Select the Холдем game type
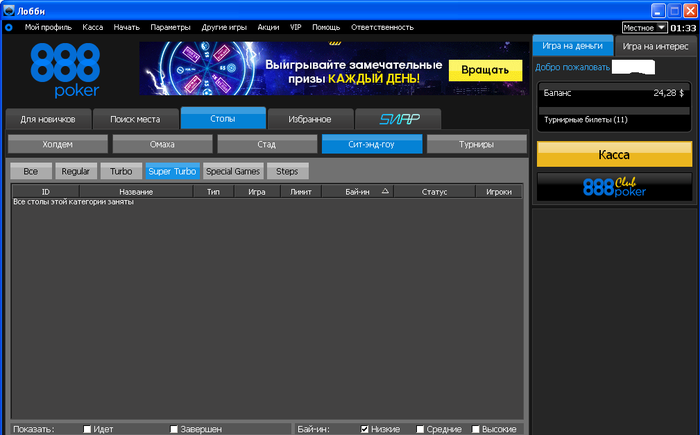The height and width of the screenshot is (435, 700). coord(58,144)
